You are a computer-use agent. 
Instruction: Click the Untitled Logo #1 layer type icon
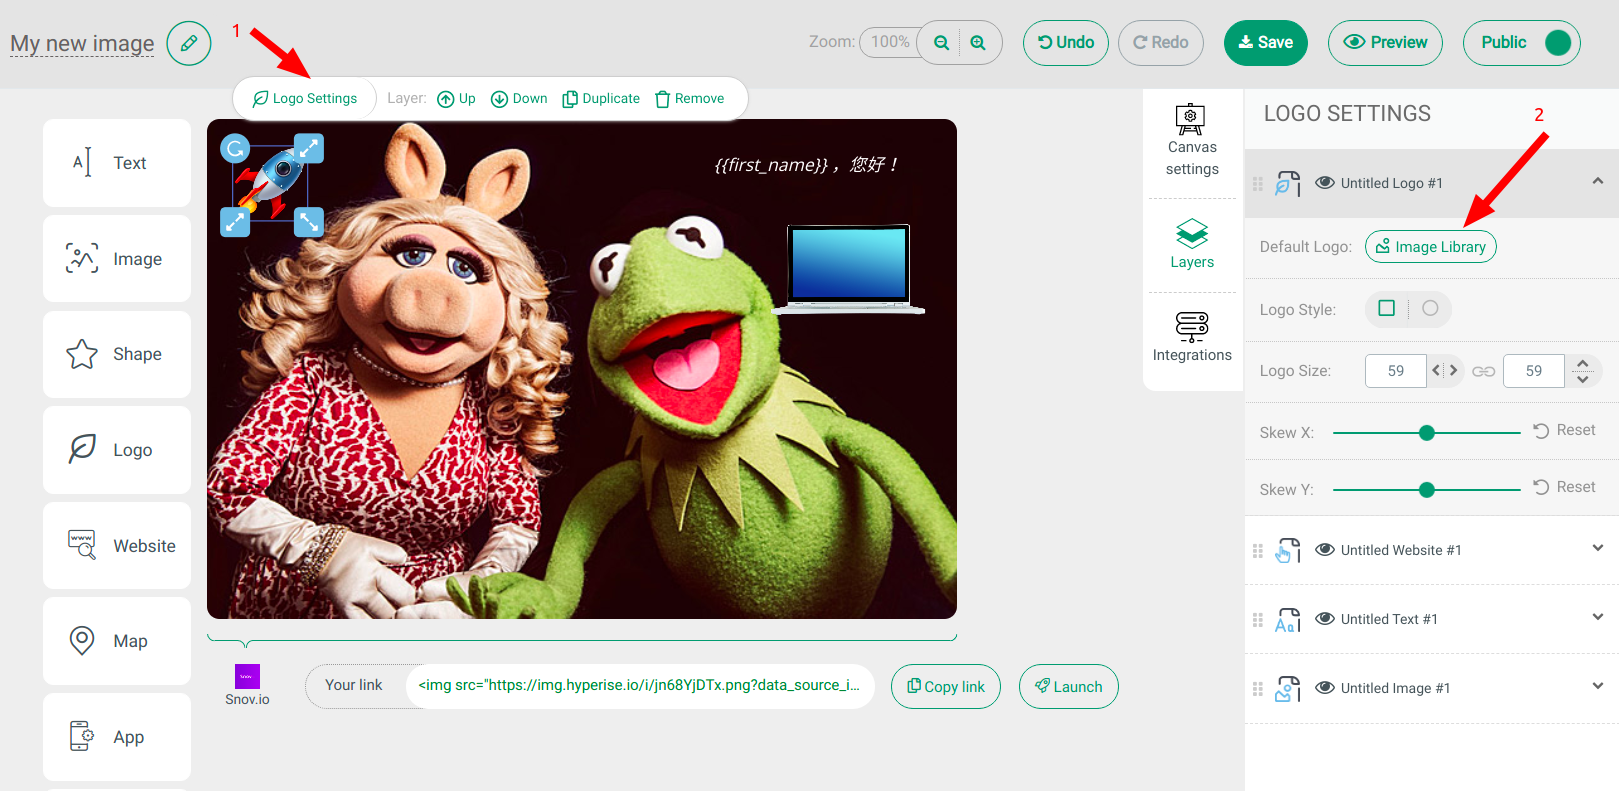coord(1288,184)
